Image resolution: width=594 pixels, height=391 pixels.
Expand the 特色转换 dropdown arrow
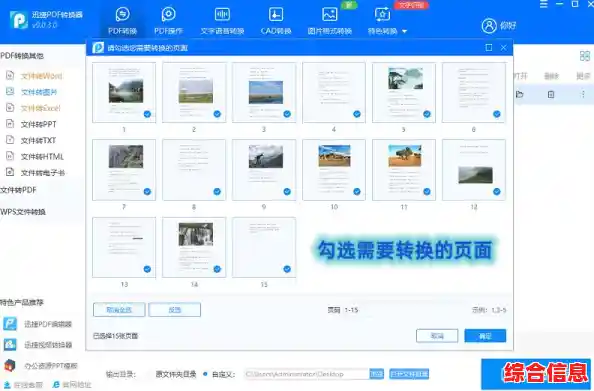pos(404,31)
